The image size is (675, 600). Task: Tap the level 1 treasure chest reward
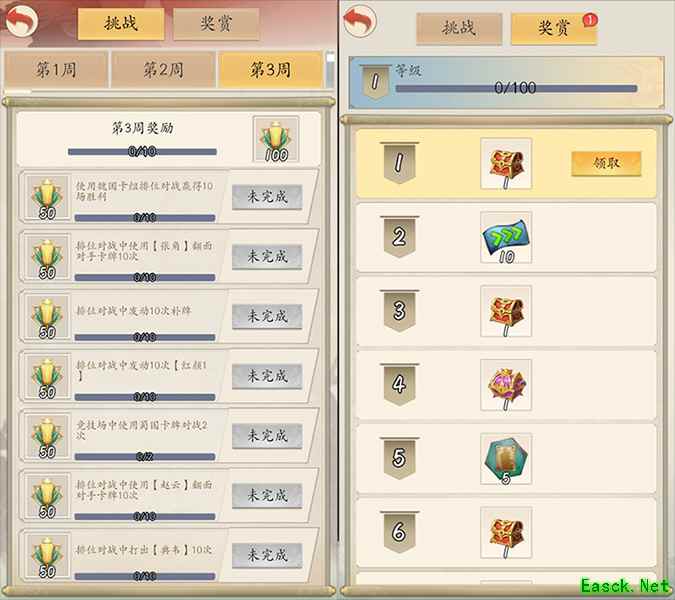tap(506, 164)
